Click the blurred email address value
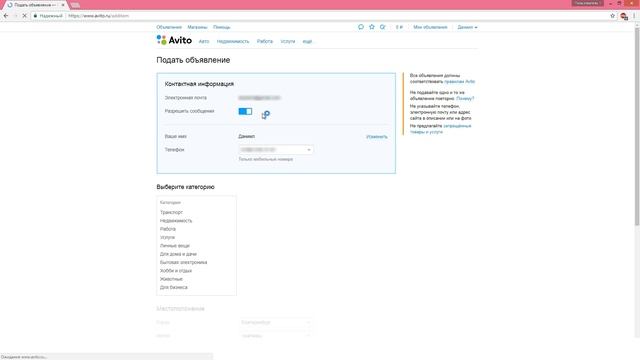 (259, 98)
